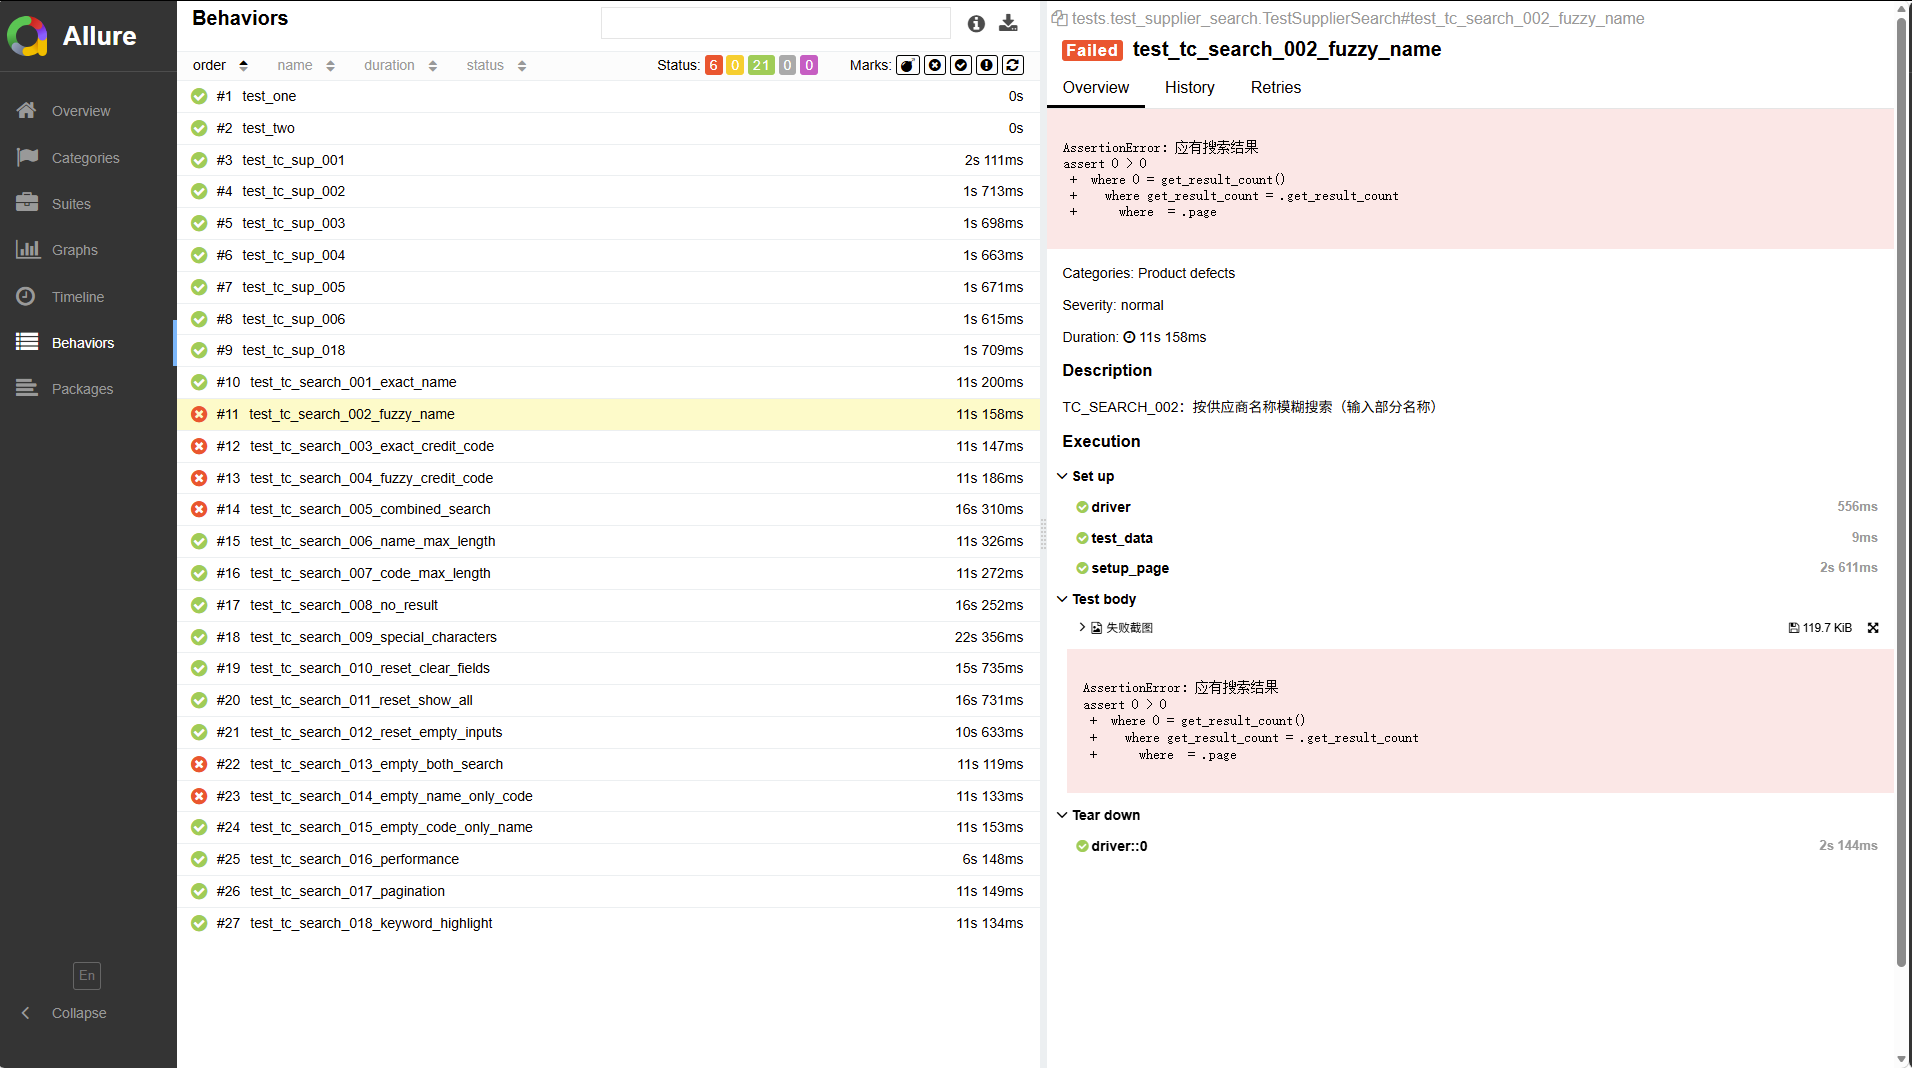Expand the setup_page step
Image resolution: width=1912 pixels, height=1068 pixels.
pyautogui.click(x=1130, y=568)
